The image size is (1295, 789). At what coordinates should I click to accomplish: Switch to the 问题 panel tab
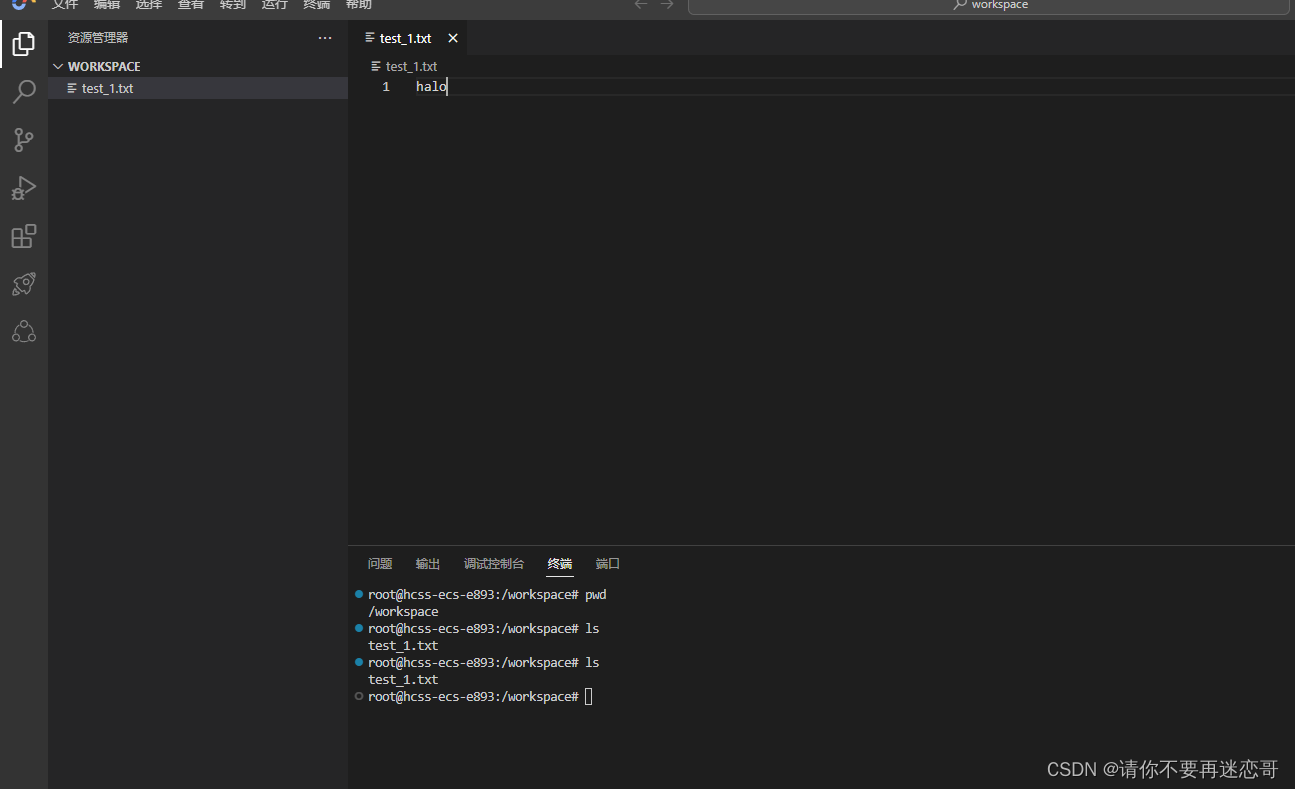pos(380,564)
